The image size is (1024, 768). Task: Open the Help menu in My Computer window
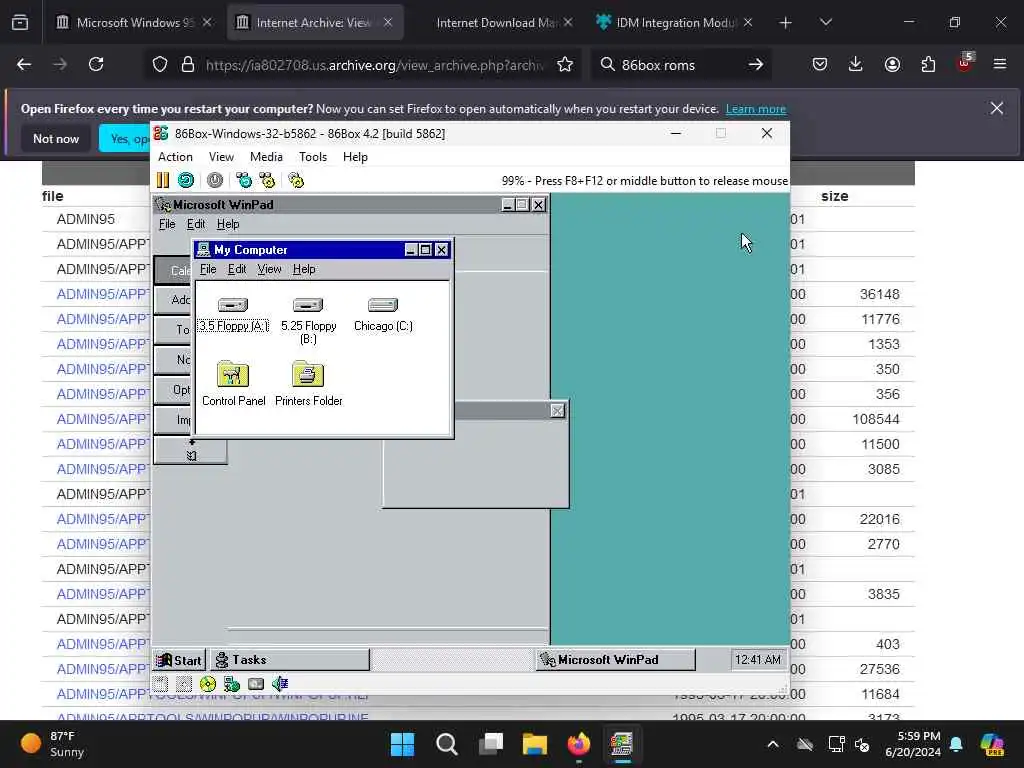tap(304, 269)
